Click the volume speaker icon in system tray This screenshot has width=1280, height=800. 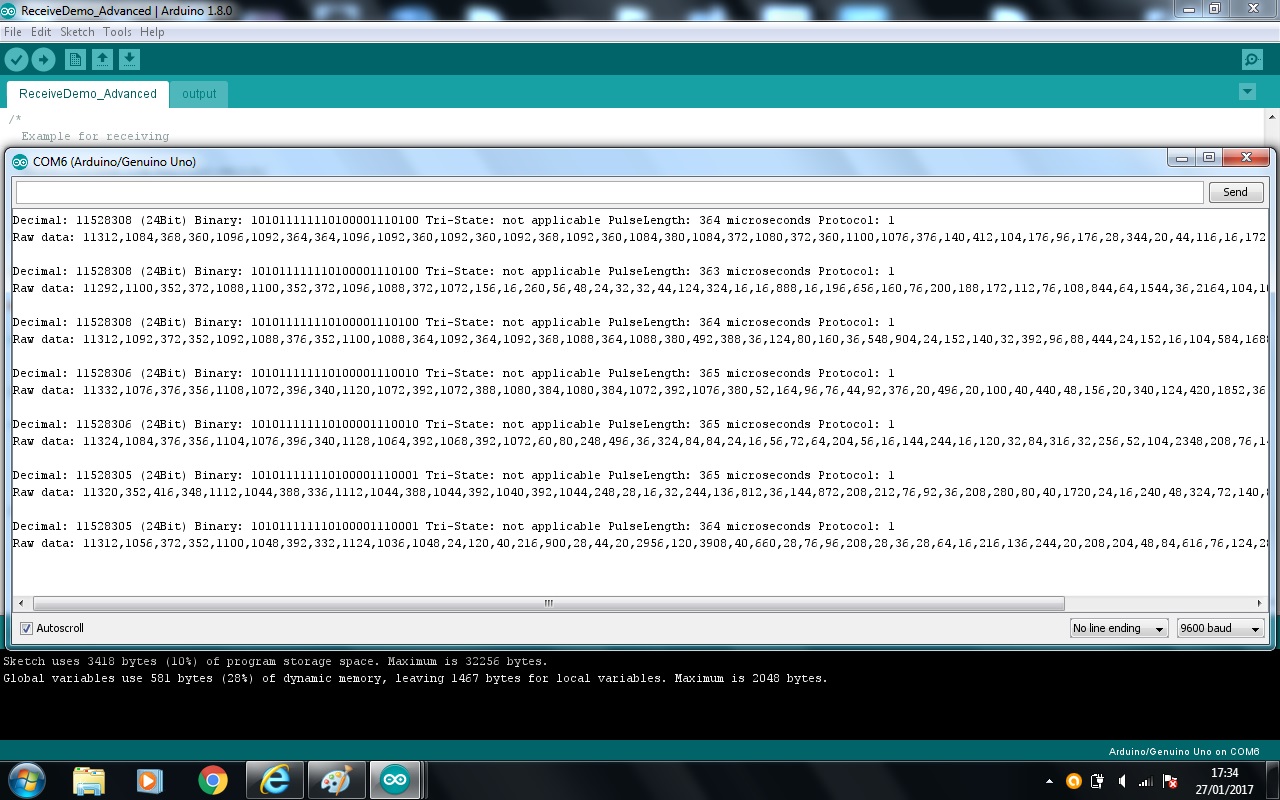[1124, 781]
